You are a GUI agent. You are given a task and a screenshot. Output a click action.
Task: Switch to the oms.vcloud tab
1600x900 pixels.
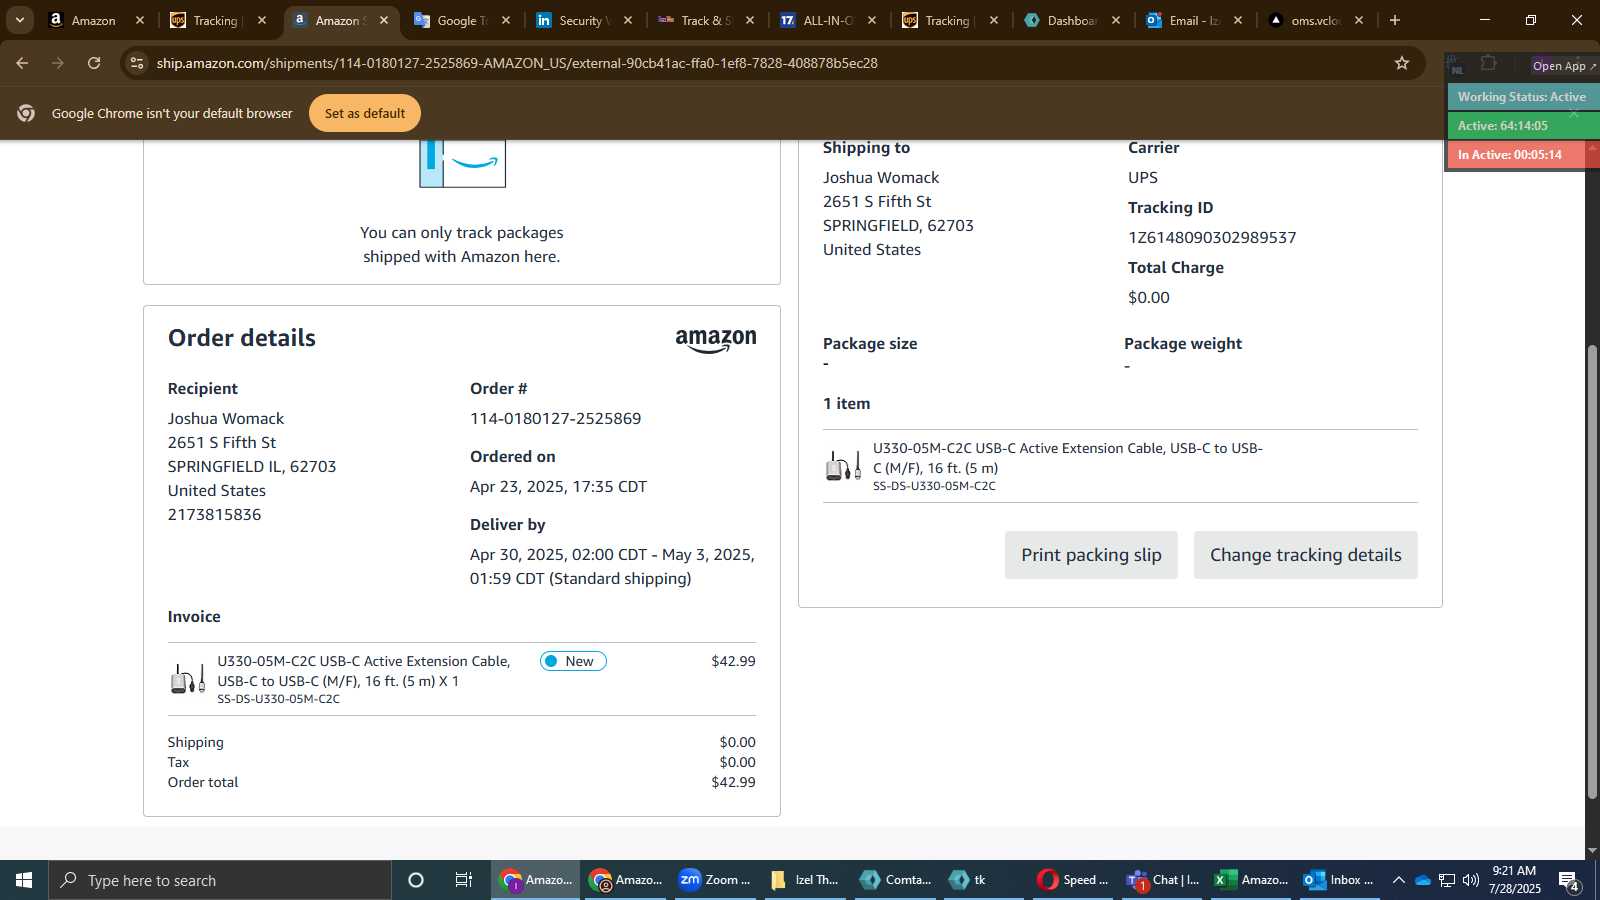tap(1316, 20)
